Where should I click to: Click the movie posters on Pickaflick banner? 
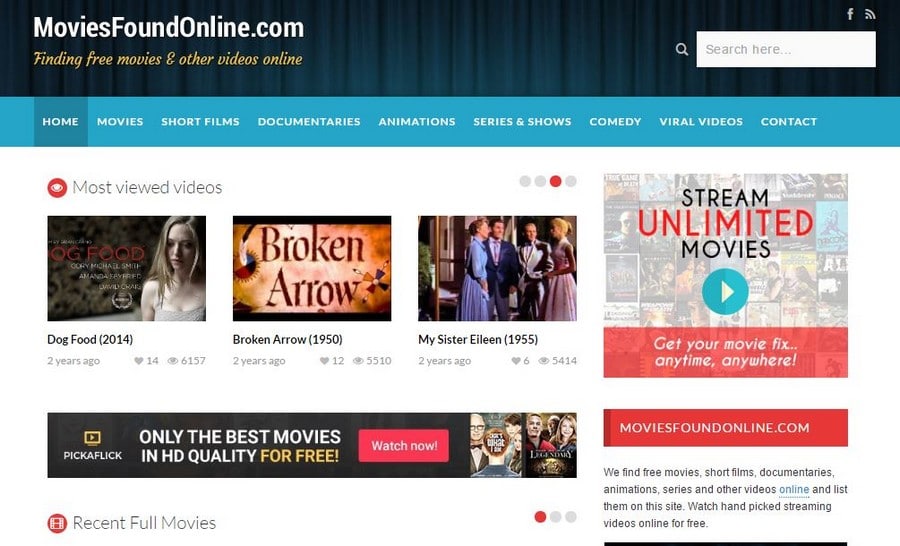click(x=523, y=445)
